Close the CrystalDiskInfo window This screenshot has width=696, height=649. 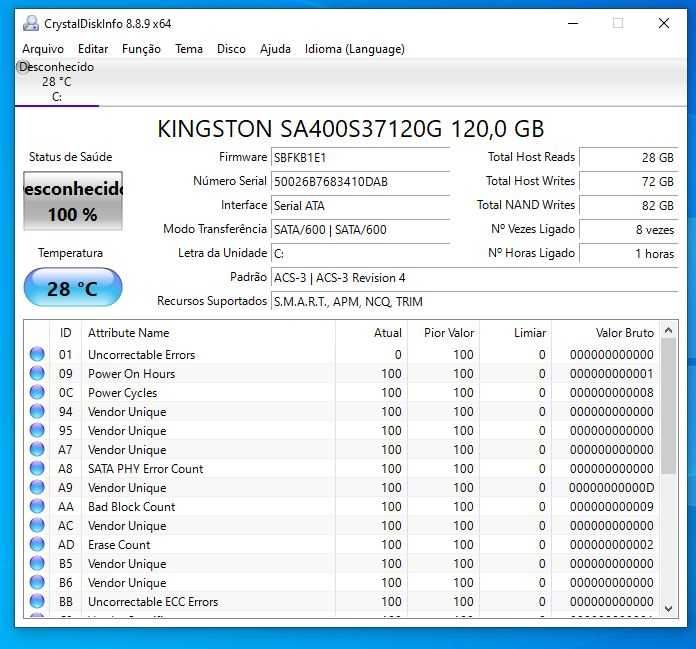pyautogui.click(x=664, y=23)
